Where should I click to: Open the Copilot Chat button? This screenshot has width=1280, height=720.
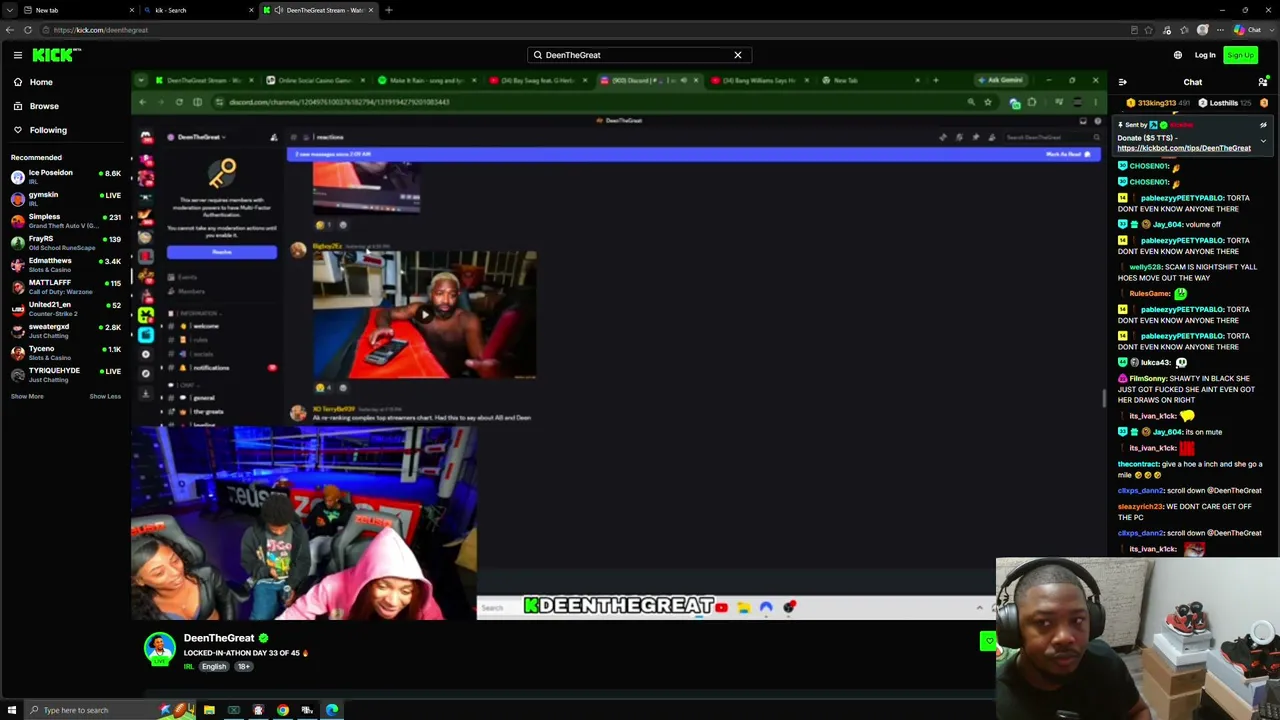pos(1248,30)
